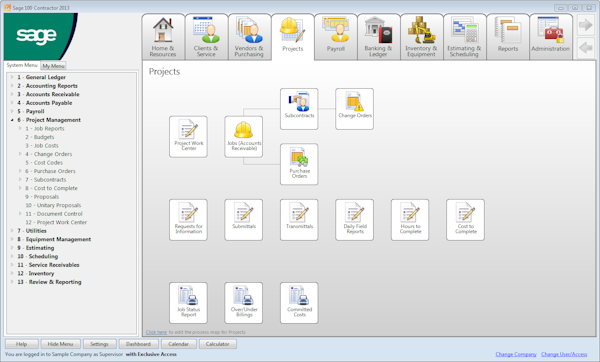This screenshot has height=362, width=600.
Task: Open the Cost to Complete process icon
Action: coord(466,220)
